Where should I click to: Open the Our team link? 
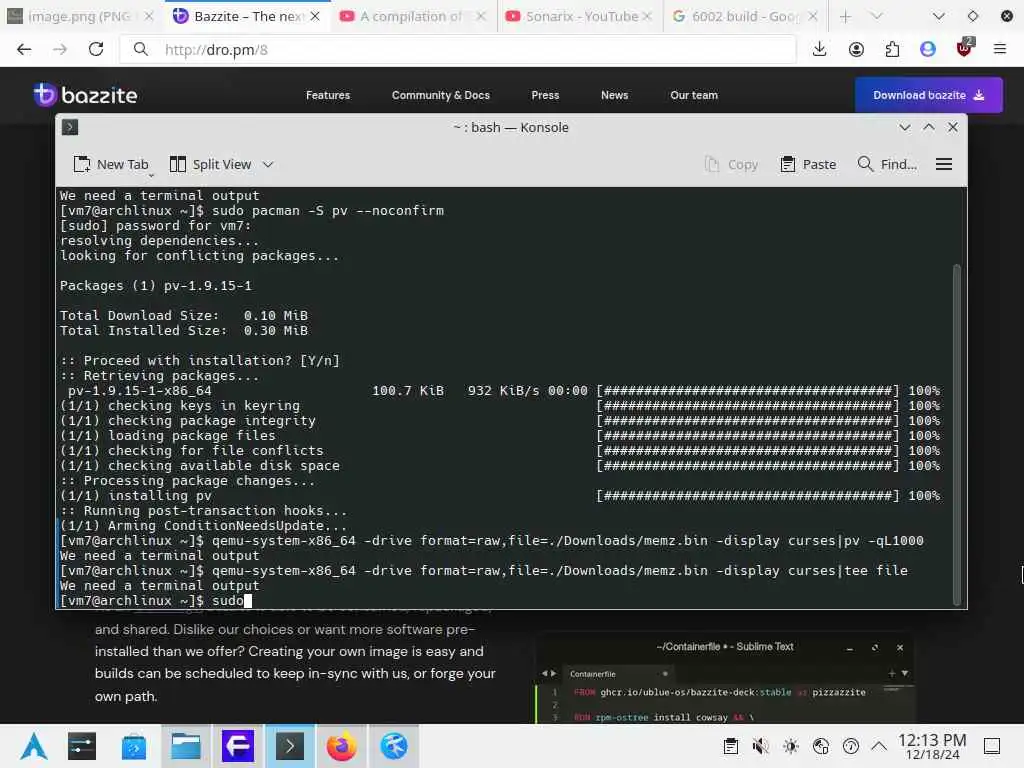point(694,95)
